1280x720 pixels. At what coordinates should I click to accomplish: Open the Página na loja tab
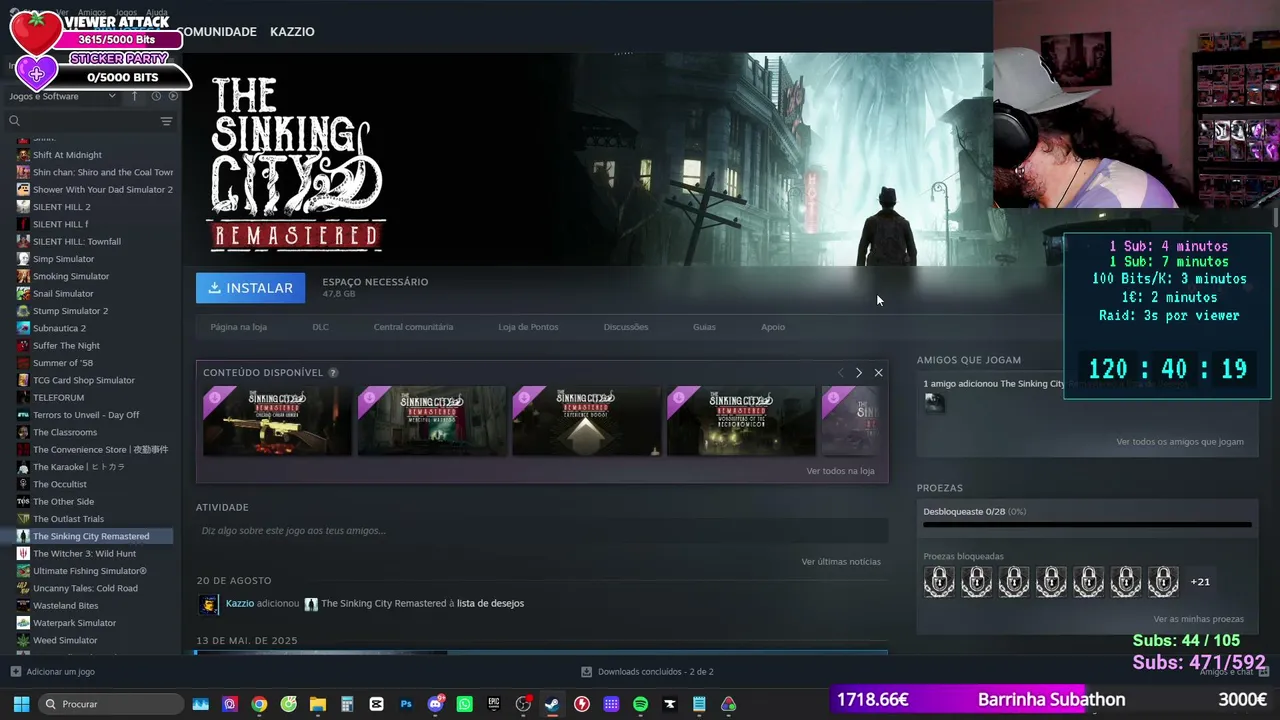click(238, 327)
